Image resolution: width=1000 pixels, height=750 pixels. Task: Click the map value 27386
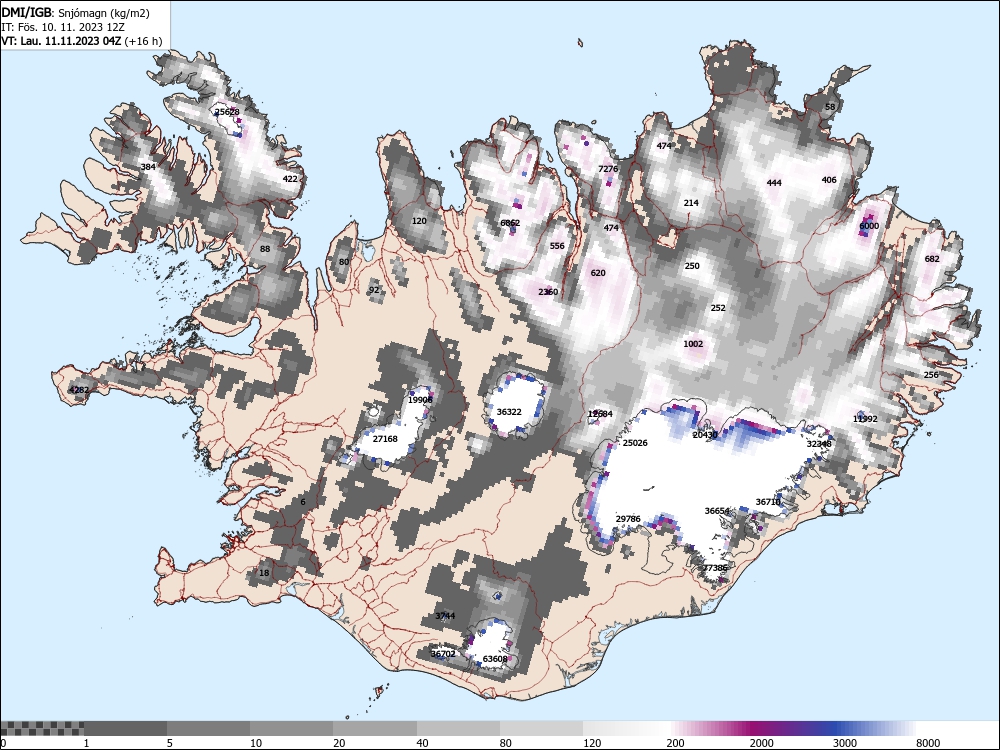[x=715, y=568]
